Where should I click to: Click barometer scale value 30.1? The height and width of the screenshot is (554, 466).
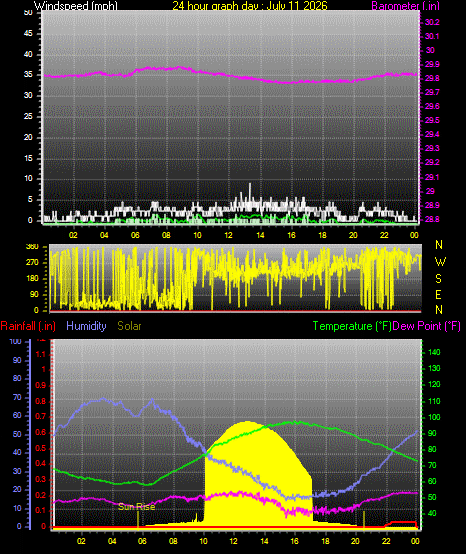click(x=432, y=36)
